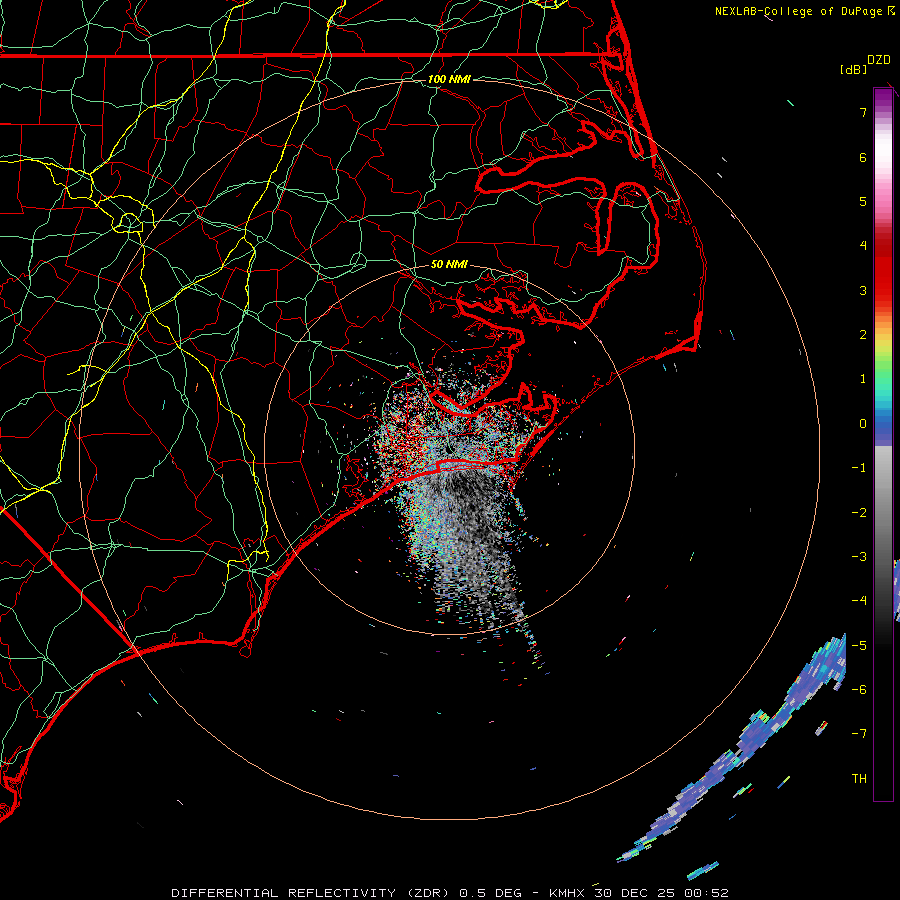Click the -1 value on the scale

[x=859, y=468]
